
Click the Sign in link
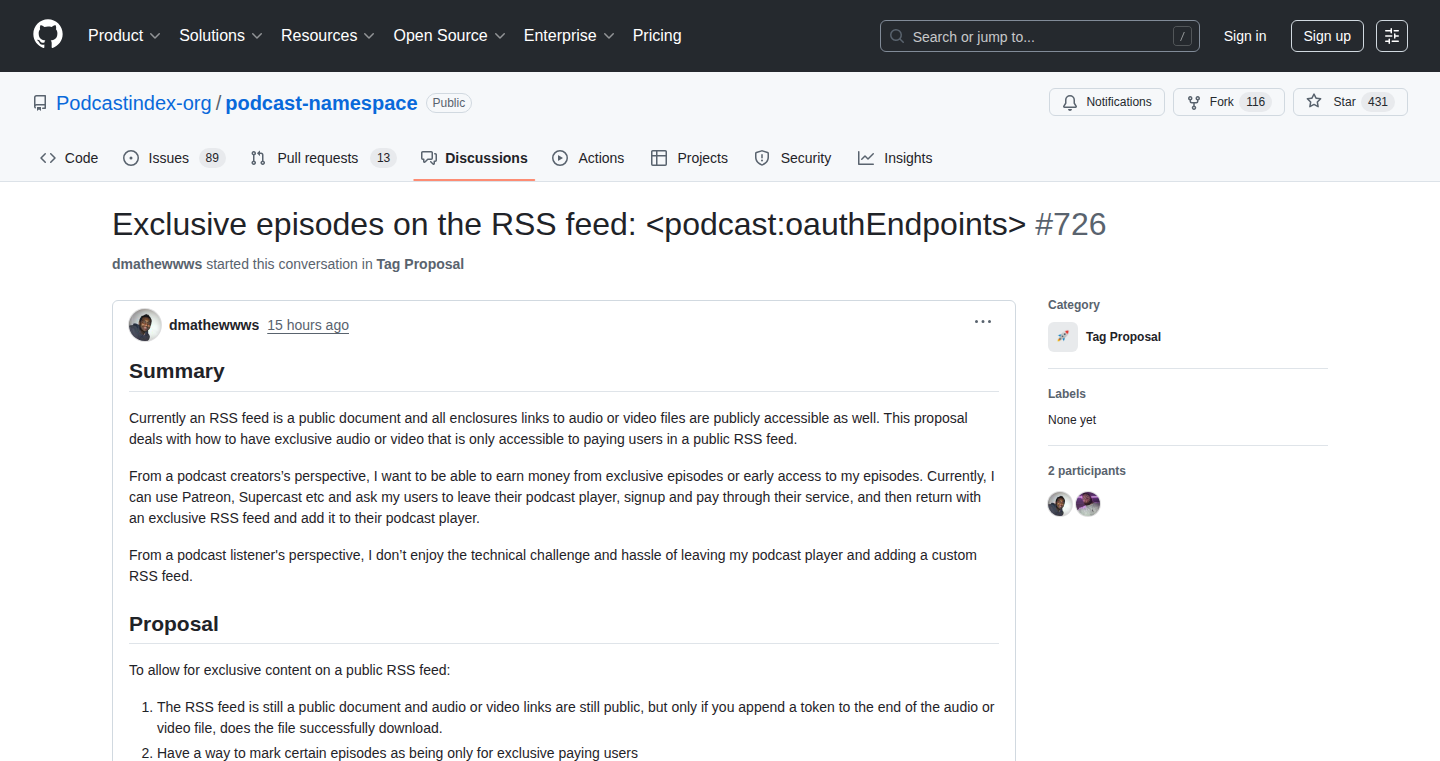[x=1245, y=36]
